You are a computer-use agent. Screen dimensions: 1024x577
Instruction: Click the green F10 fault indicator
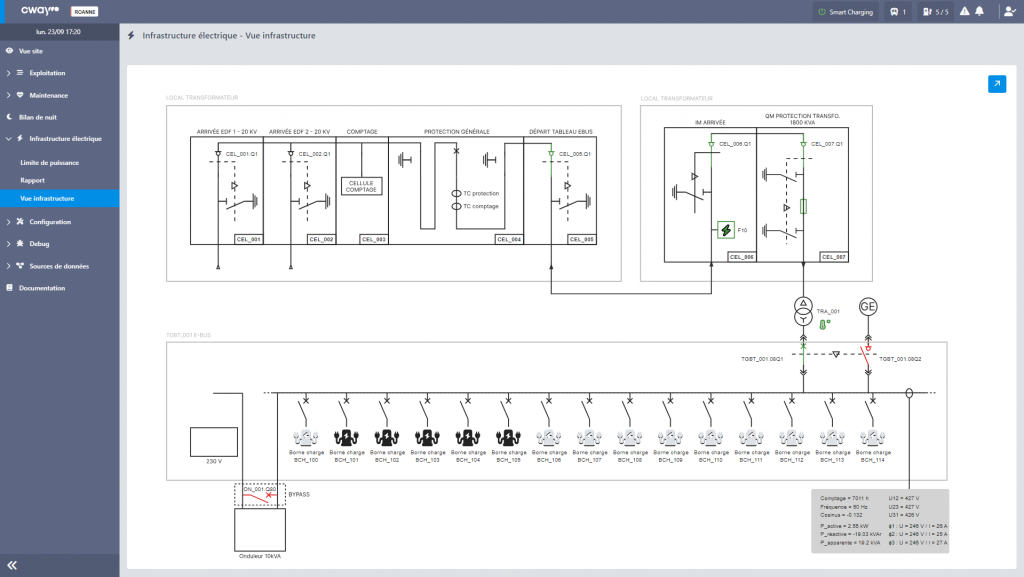(x=726, y=231)
